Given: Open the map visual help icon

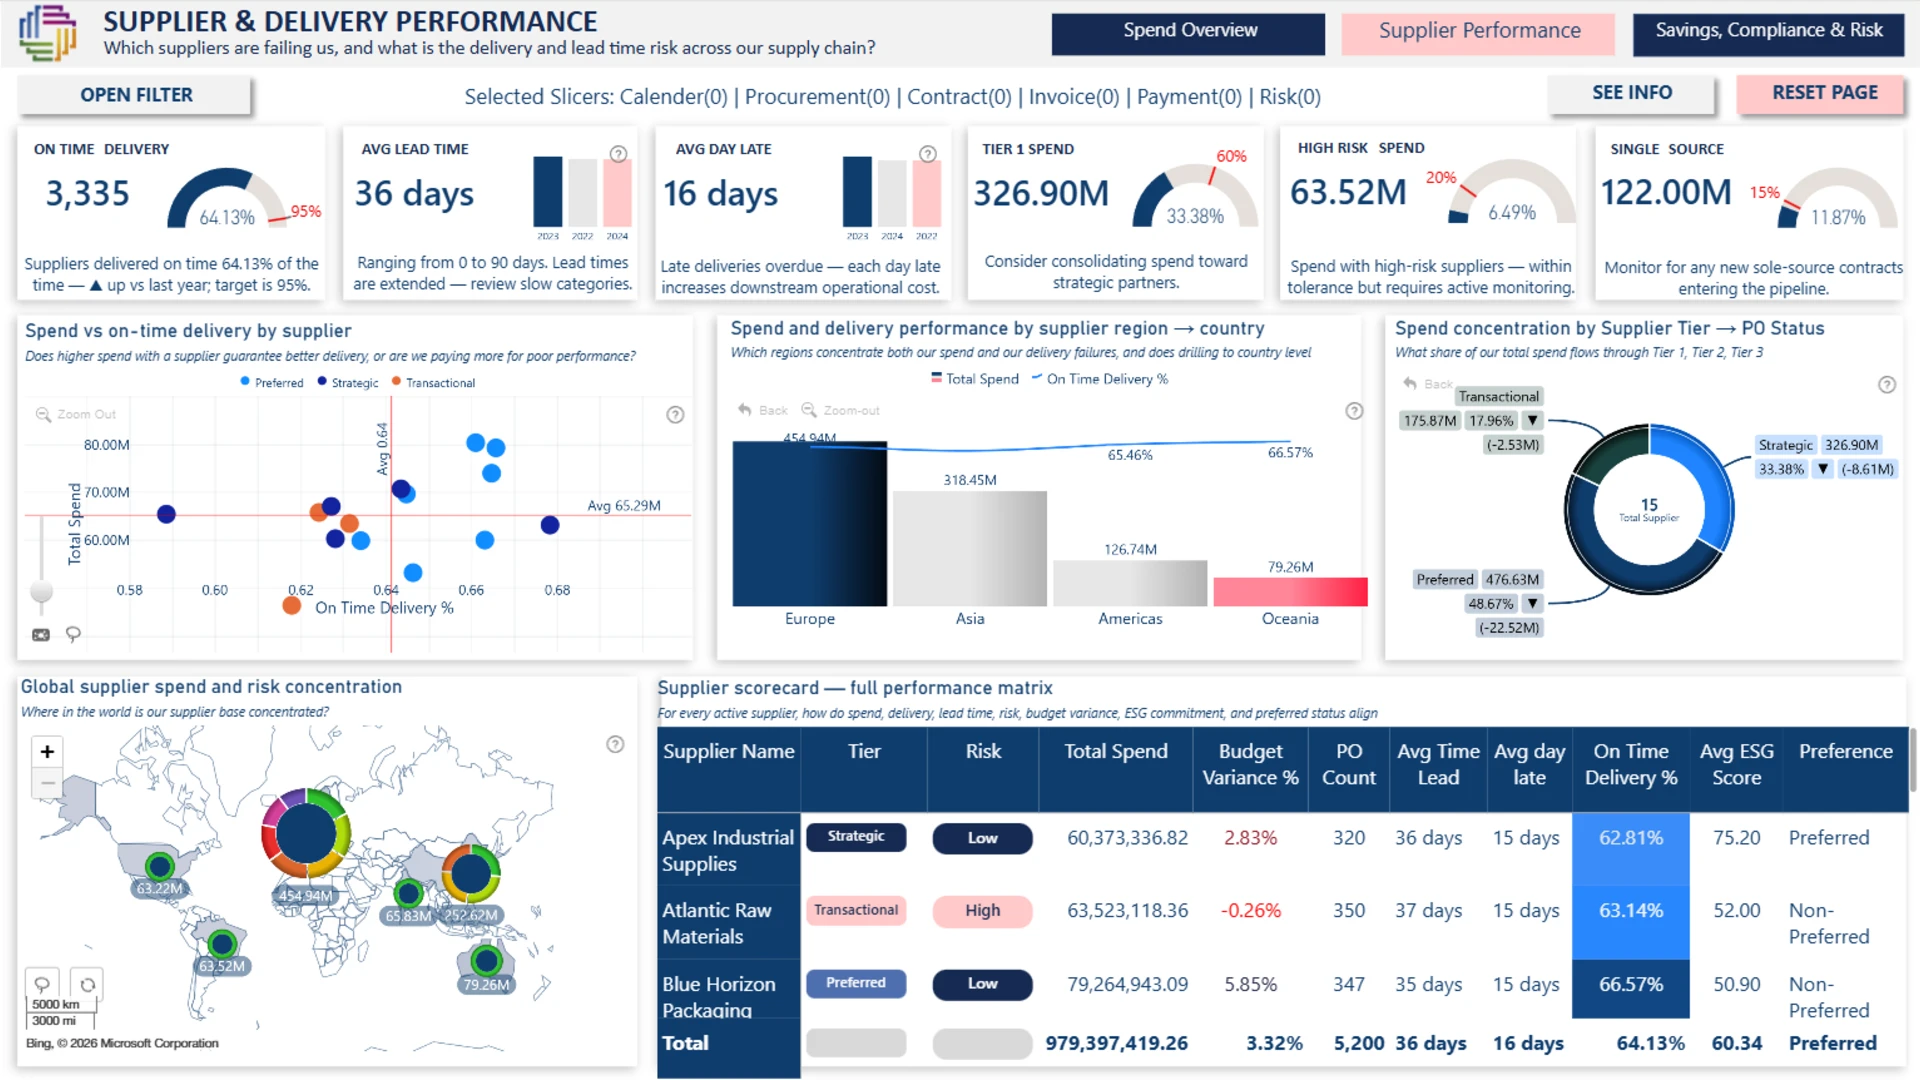Looking at the screenshot, I should tap(616, 744).
